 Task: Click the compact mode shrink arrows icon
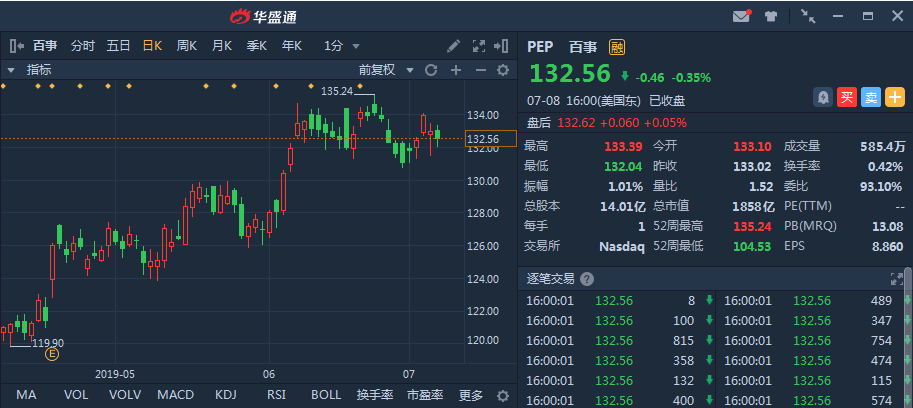(808, 16)
